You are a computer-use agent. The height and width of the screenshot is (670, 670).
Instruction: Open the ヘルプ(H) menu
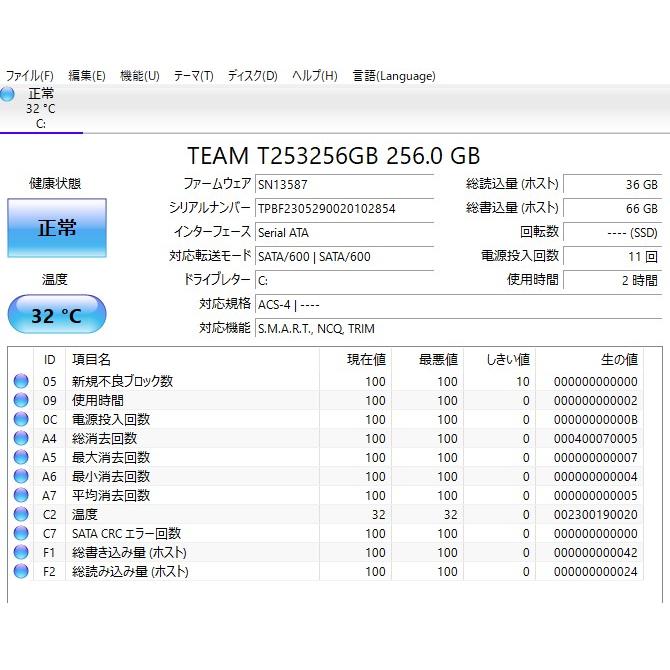(315, 76)
